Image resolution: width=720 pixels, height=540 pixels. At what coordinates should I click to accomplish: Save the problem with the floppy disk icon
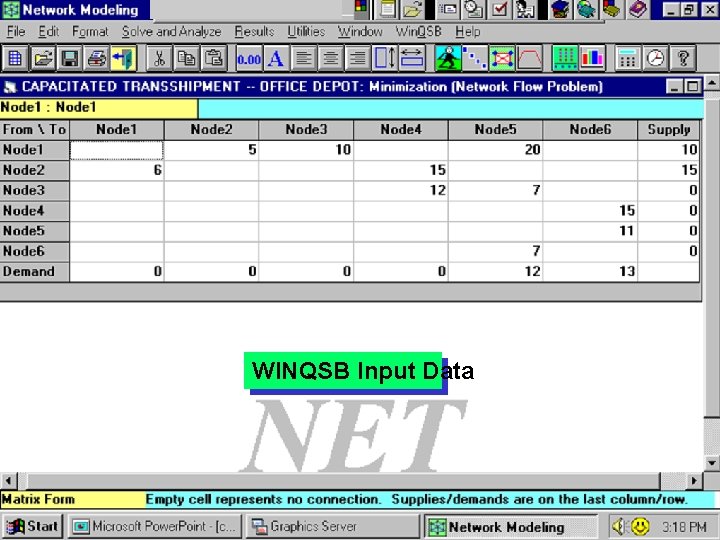tap(69, 58)
